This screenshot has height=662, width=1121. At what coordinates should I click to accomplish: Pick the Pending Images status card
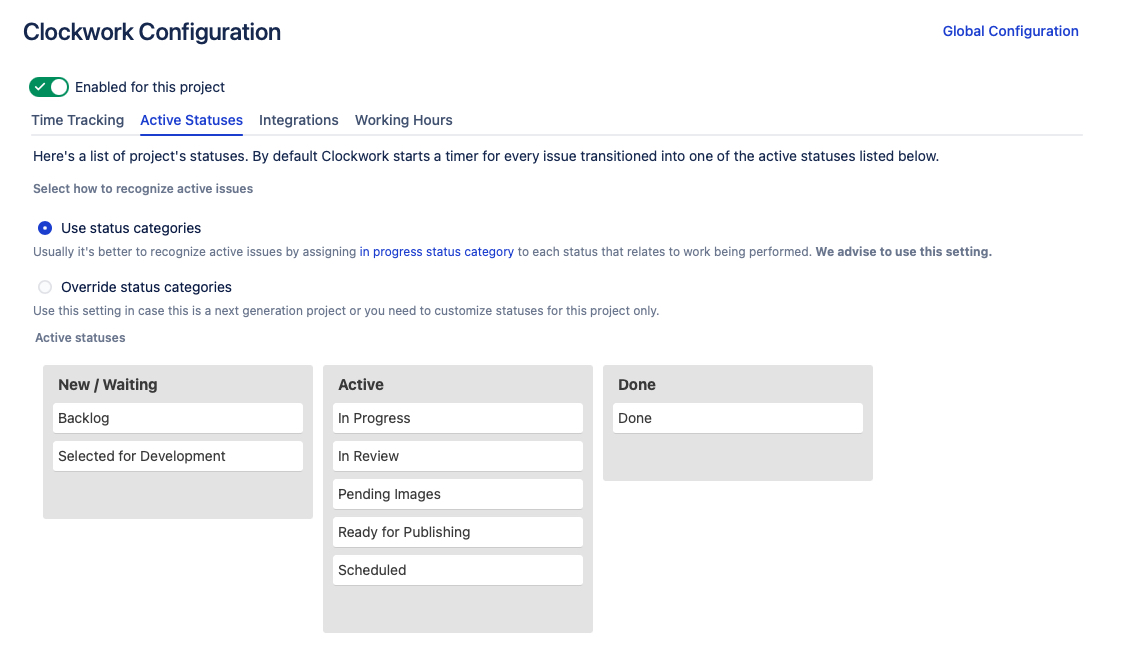click(458, 494)
